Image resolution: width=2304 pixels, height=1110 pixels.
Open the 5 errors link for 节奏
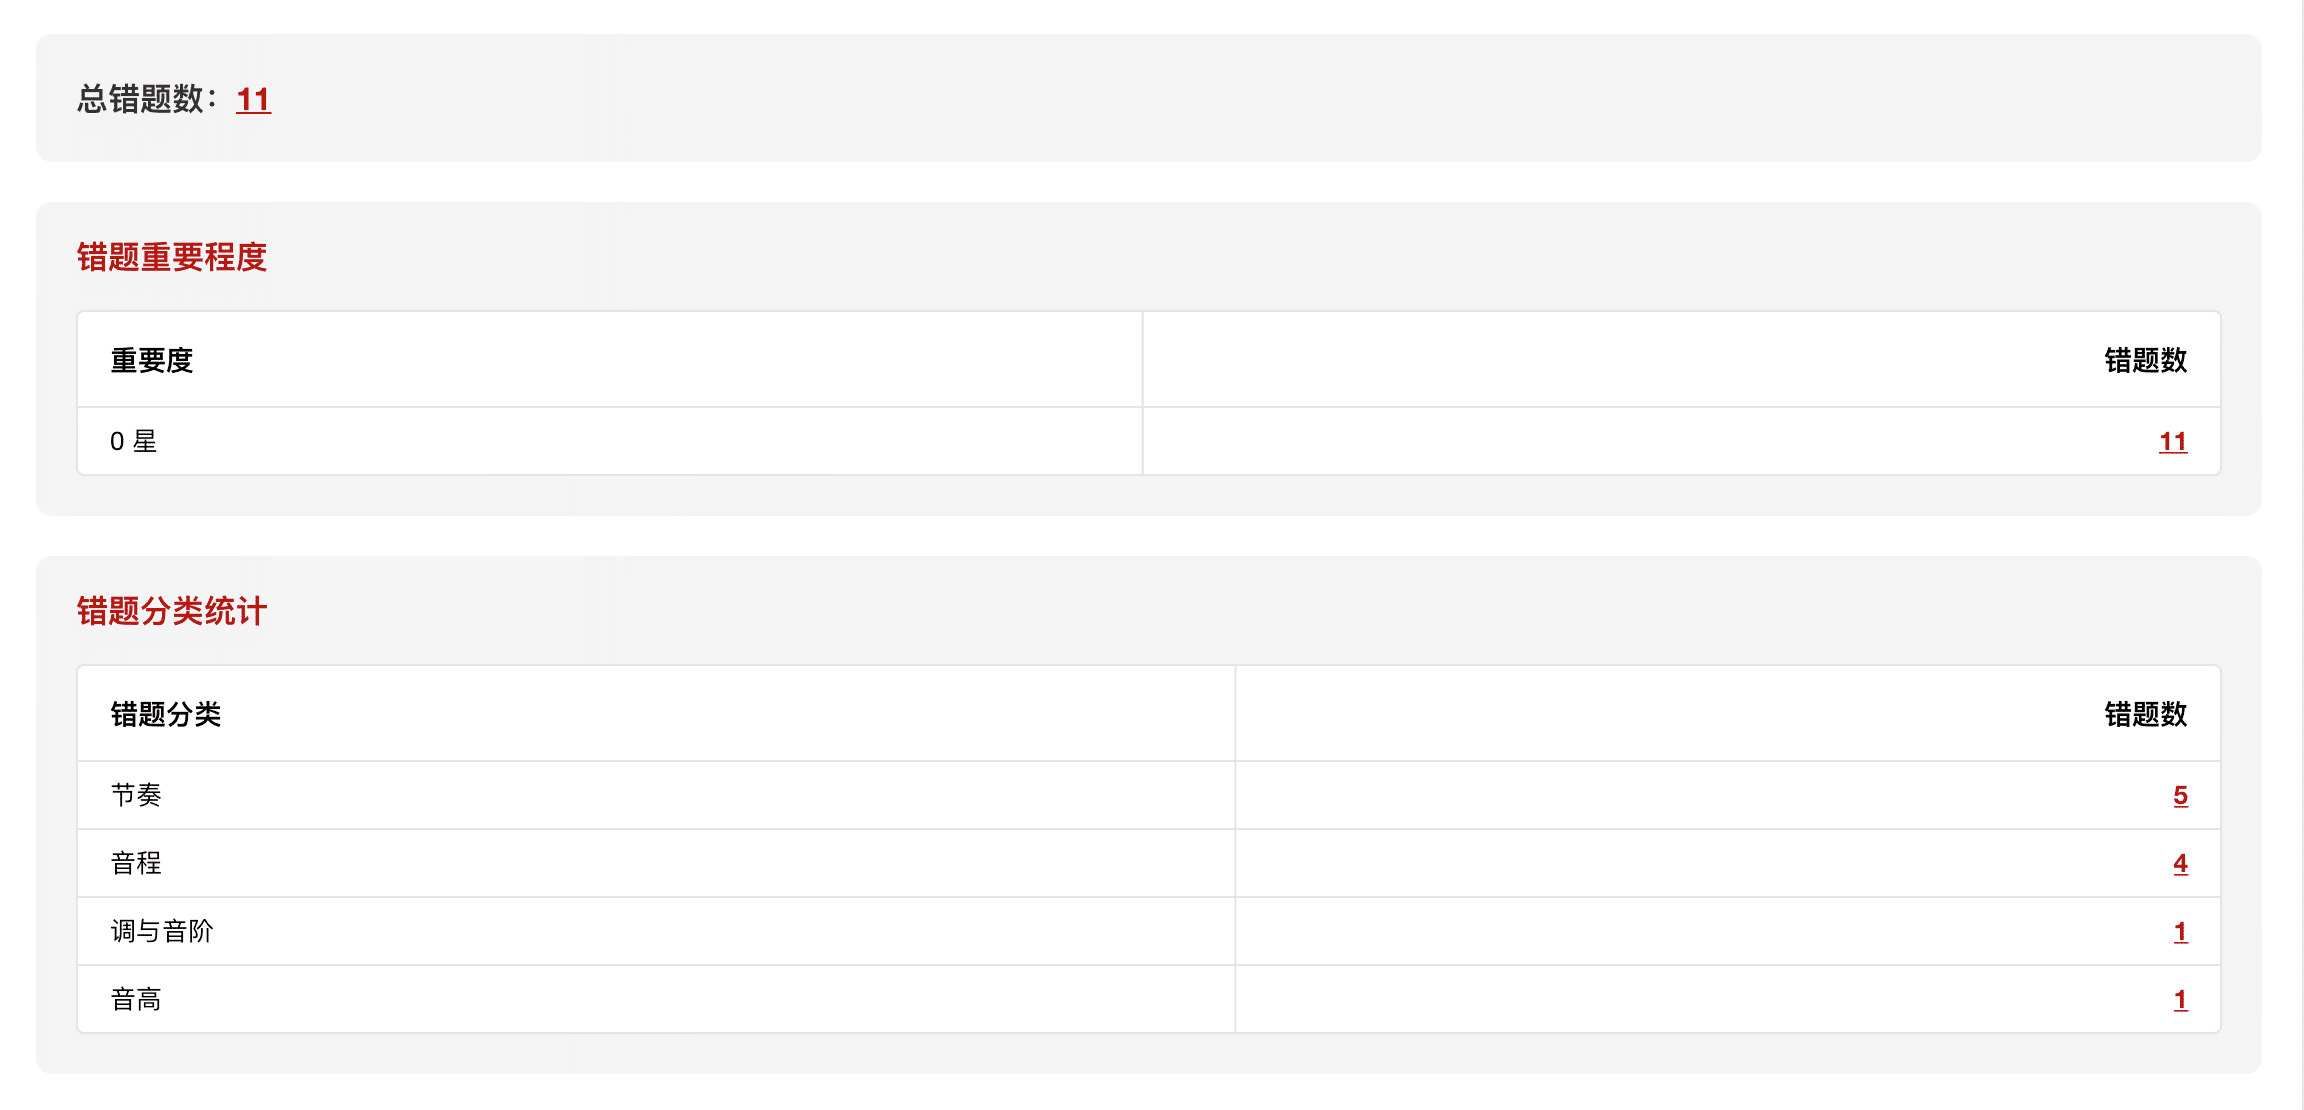[2180, 796]
